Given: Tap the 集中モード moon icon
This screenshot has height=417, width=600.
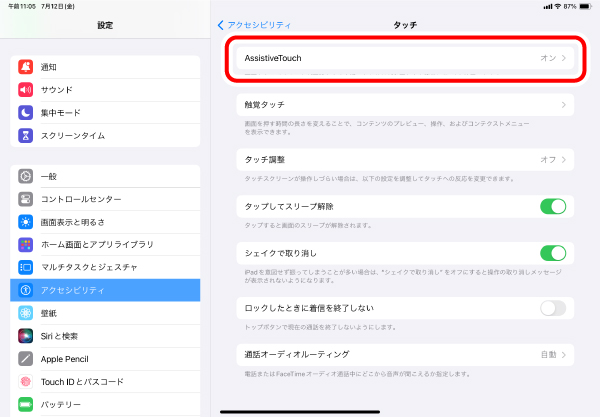Looking at the screenshot, I should [x=26, y=113].
